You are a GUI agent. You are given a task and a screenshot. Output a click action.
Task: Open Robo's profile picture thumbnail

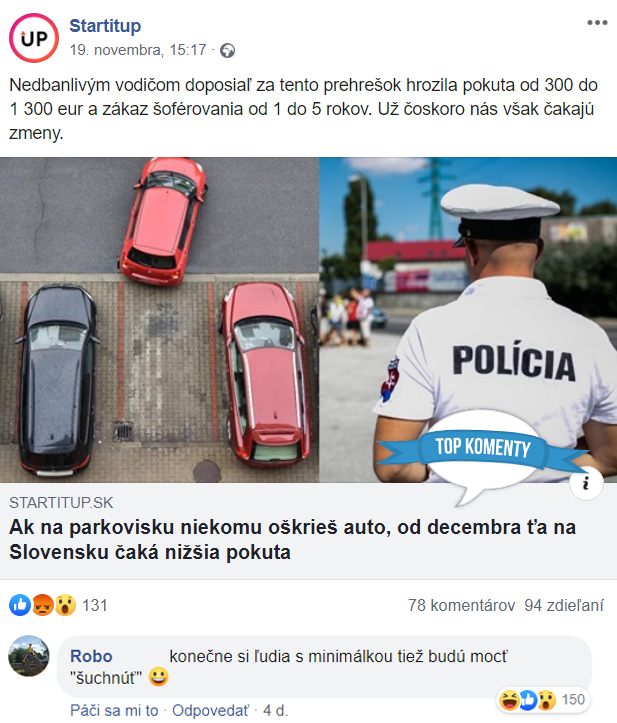(29, 656)
